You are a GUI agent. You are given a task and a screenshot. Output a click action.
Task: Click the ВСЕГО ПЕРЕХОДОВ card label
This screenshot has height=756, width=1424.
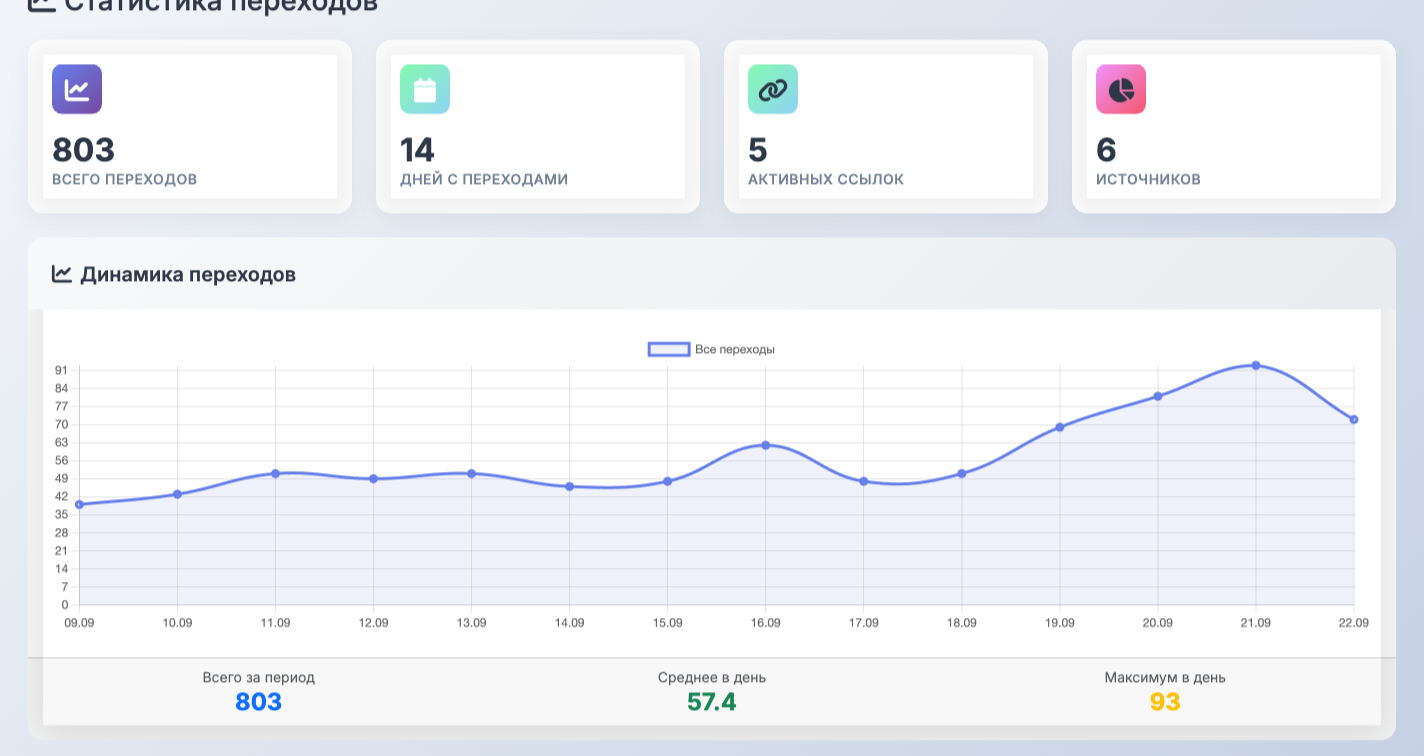125,180
